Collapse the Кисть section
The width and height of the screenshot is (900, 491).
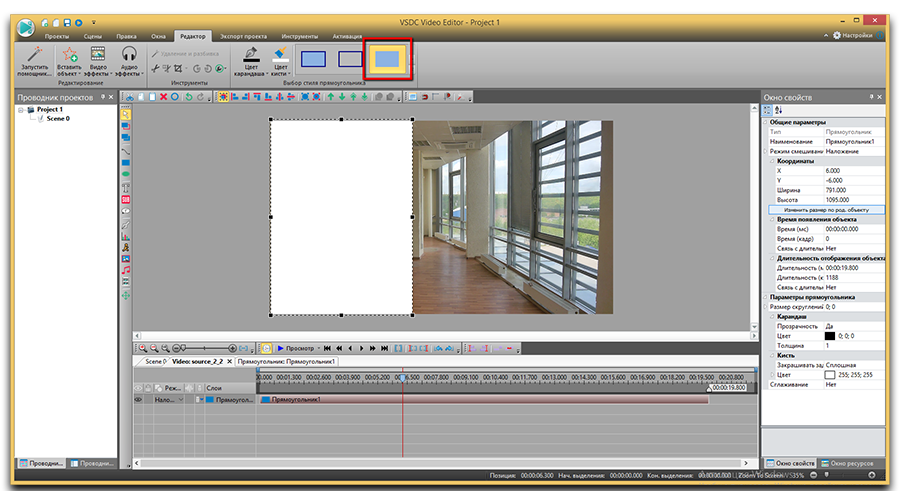[x=772, y=355]
